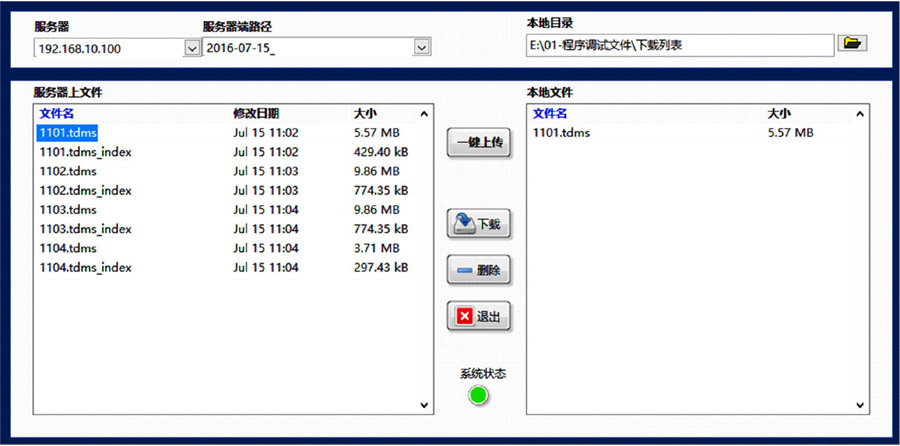
Task: Click the local files 大小 column header
Action: click(x=778, y=114)
